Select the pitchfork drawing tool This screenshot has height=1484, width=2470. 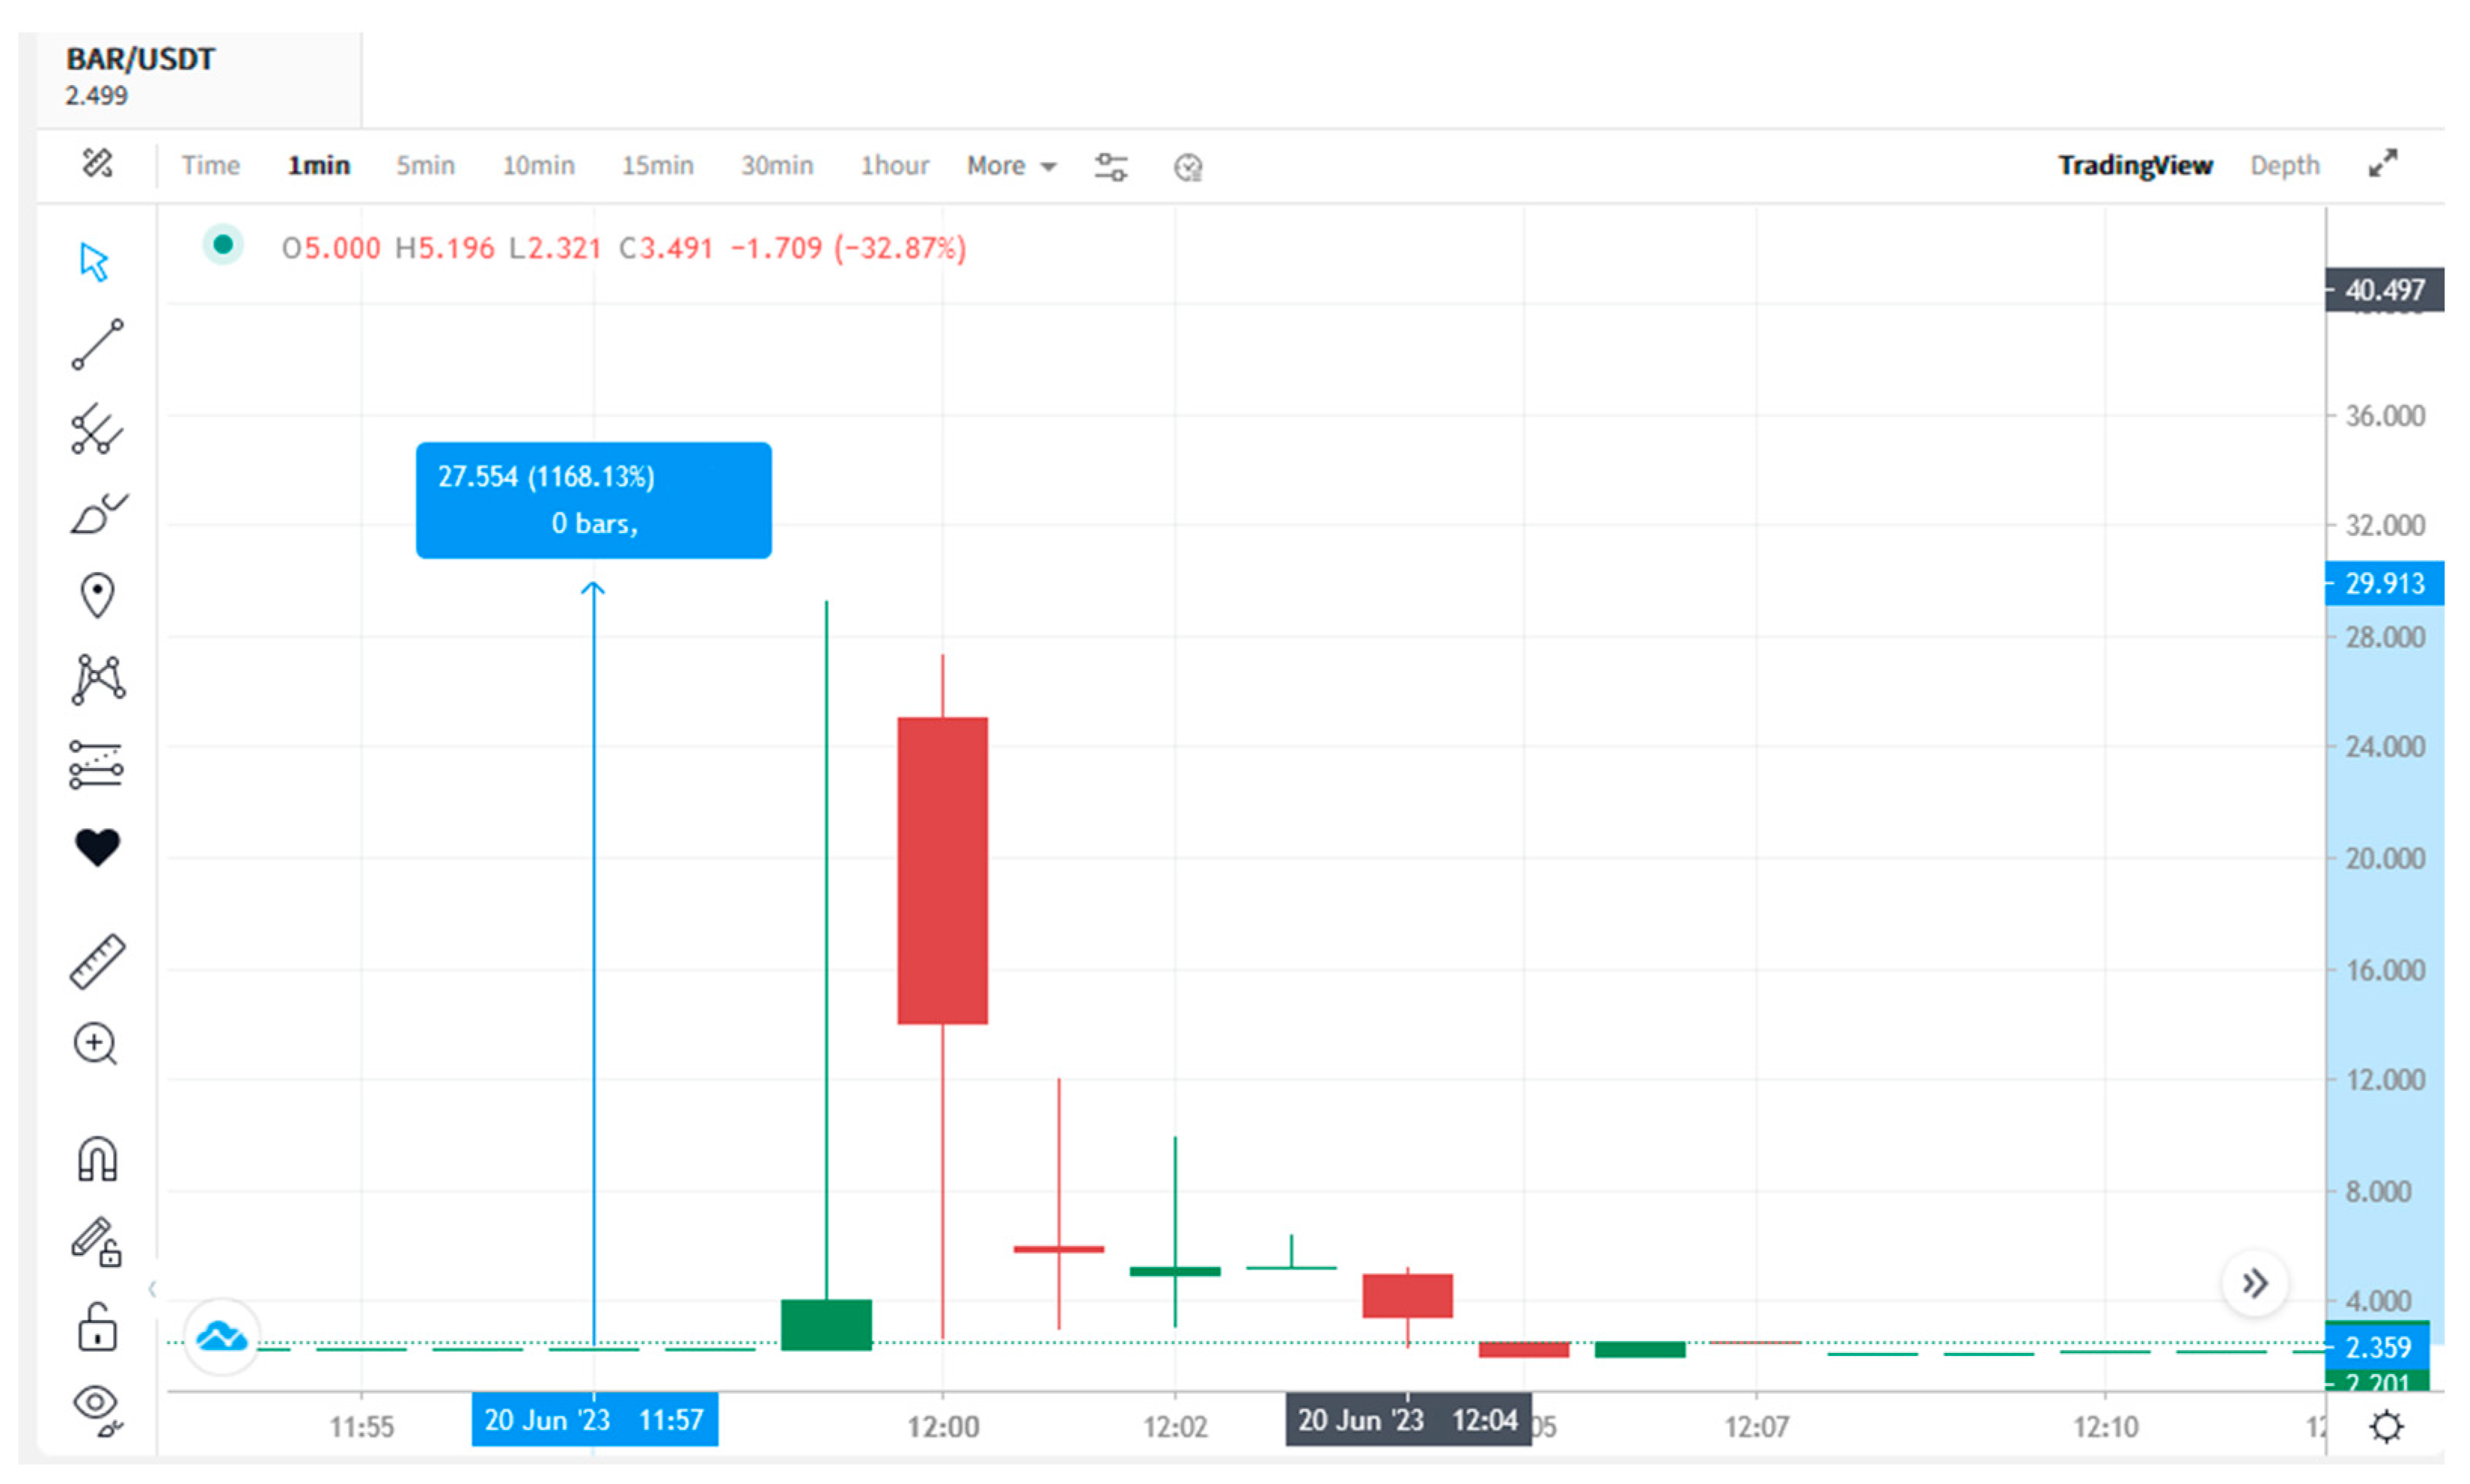point(97,430)
